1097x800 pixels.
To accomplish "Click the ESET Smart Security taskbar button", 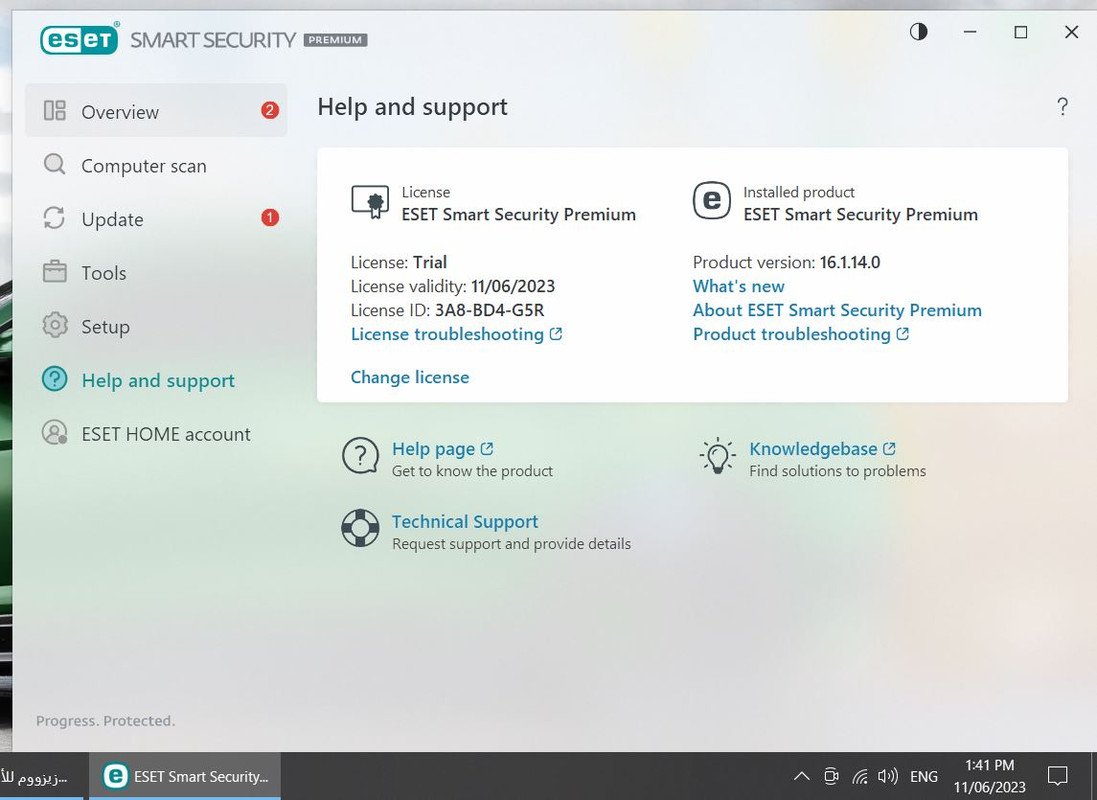I will tap(185, 776).
